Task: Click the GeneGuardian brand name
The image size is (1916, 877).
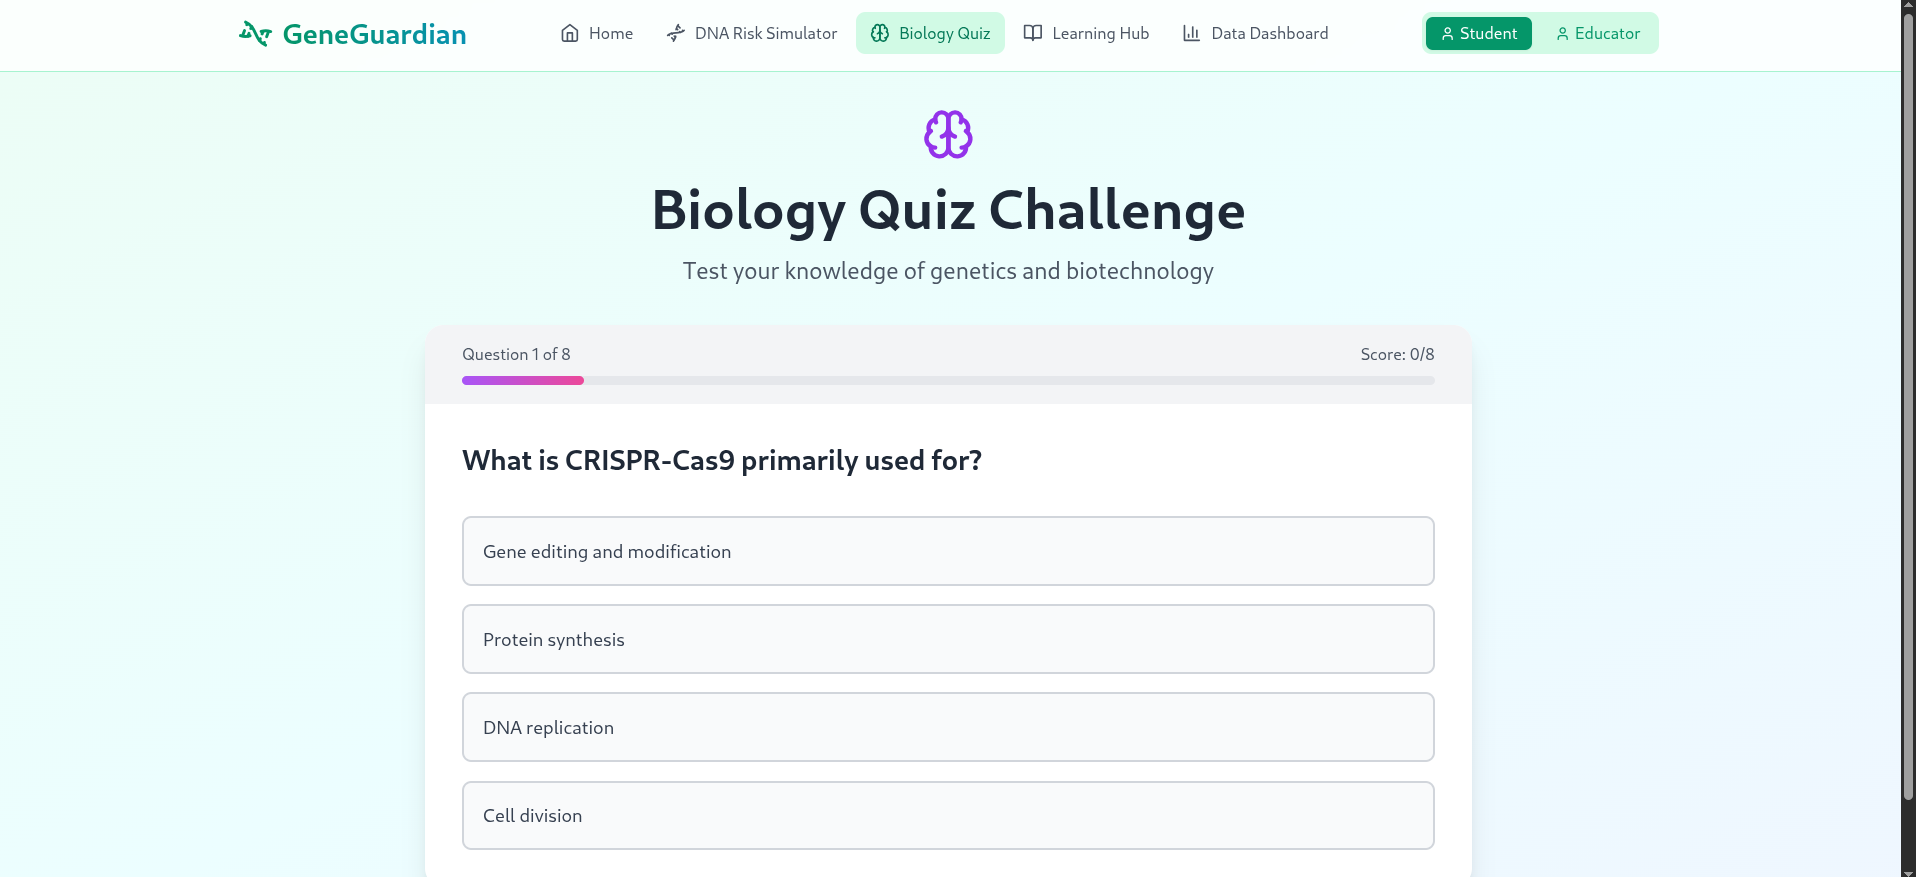Action: click(x=374, y=34)
